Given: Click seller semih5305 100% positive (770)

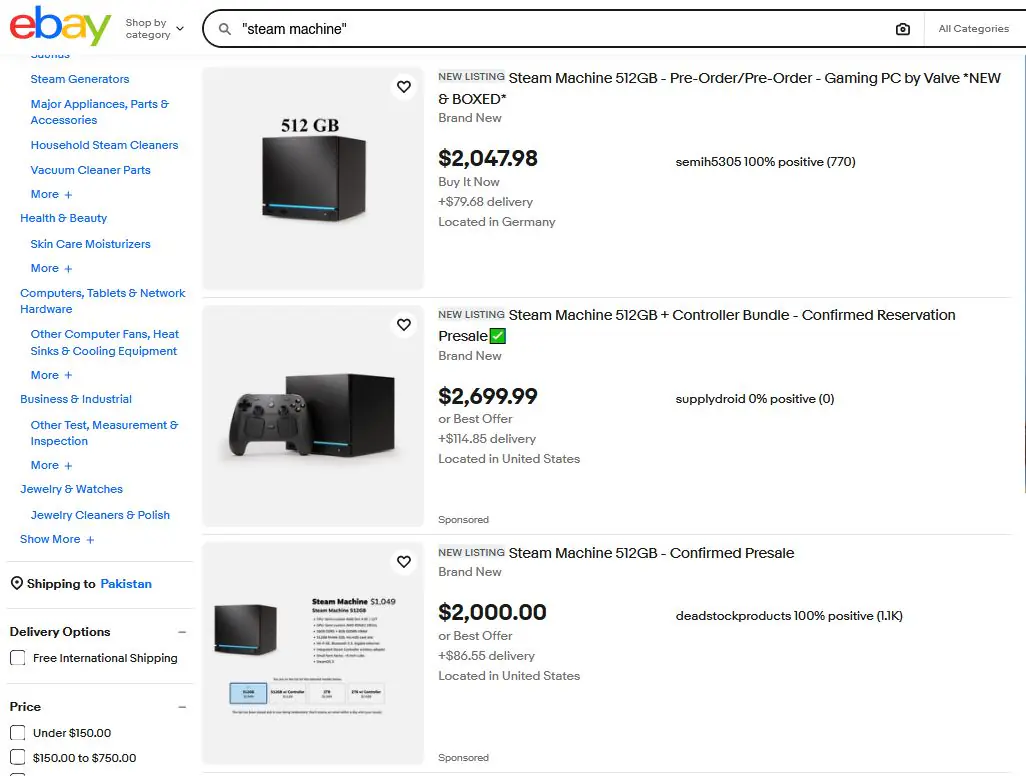Looking at the screenshot, I should pos(766,162).
